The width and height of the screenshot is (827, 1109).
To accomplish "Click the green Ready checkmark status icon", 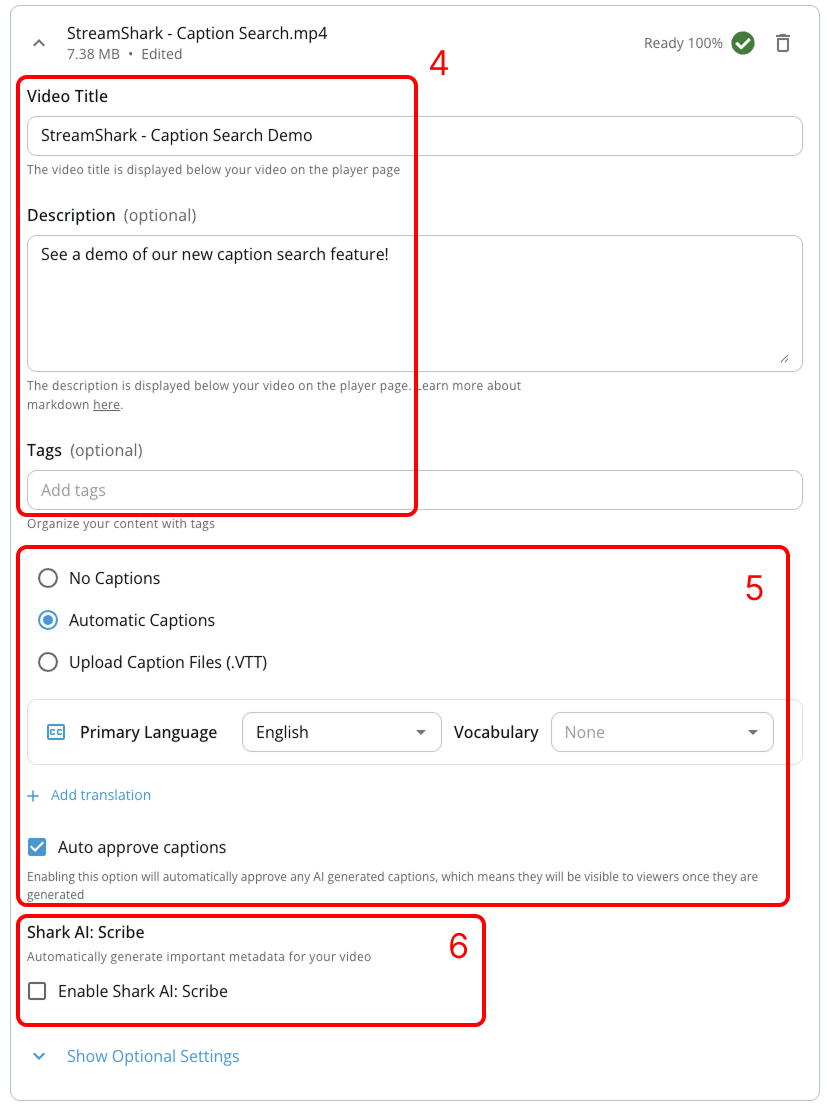I will point(743,43).
